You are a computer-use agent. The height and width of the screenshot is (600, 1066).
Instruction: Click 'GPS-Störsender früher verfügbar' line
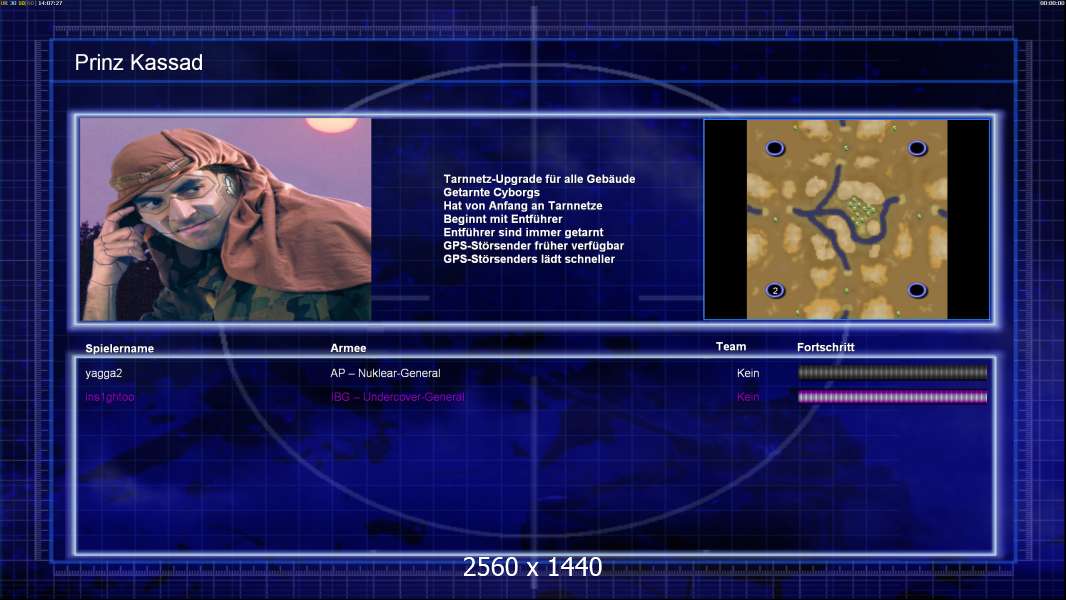[x=534, y=245]
